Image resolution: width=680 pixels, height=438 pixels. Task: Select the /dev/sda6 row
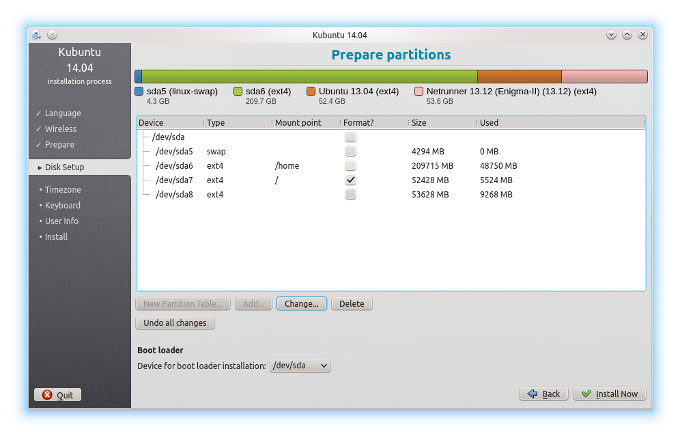click(x=391, y=166)
